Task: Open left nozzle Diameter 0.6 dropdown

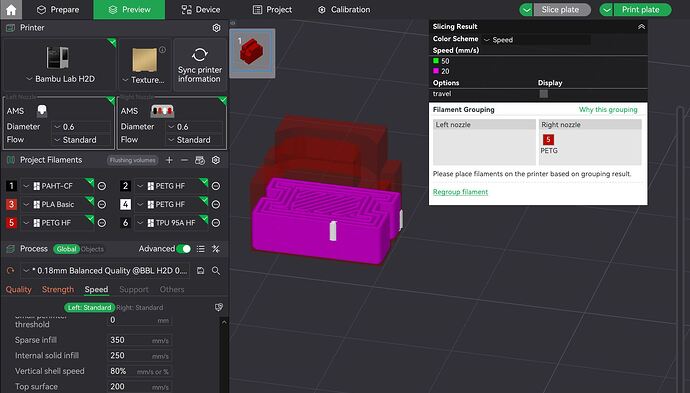Action: click(81, 127)
